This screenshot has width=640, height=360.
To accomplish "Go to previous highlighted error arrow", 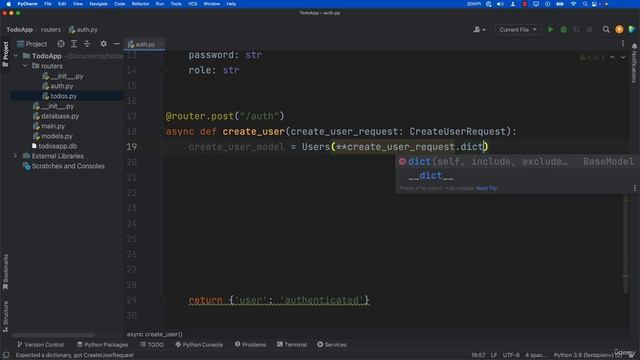I will click(612, 58).
